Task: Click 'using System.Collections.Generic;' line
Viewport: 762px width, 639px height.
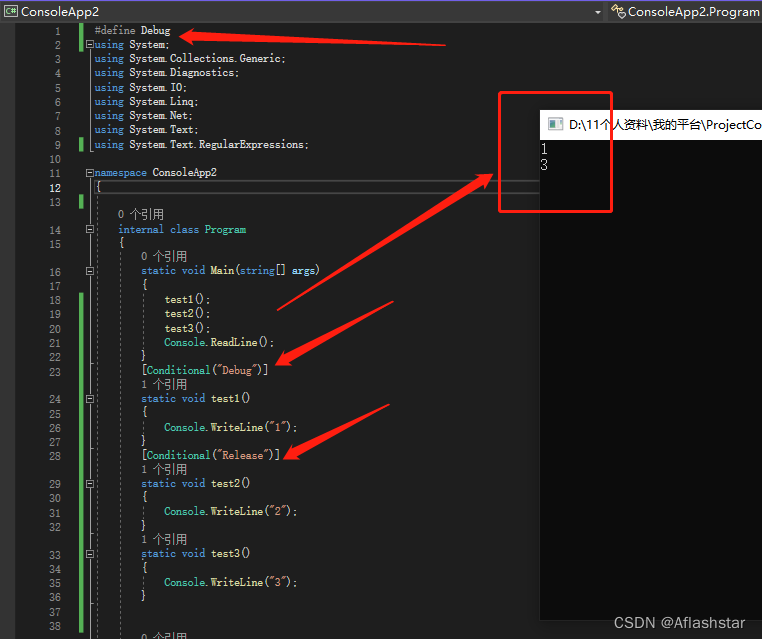Action: [190, 58]
